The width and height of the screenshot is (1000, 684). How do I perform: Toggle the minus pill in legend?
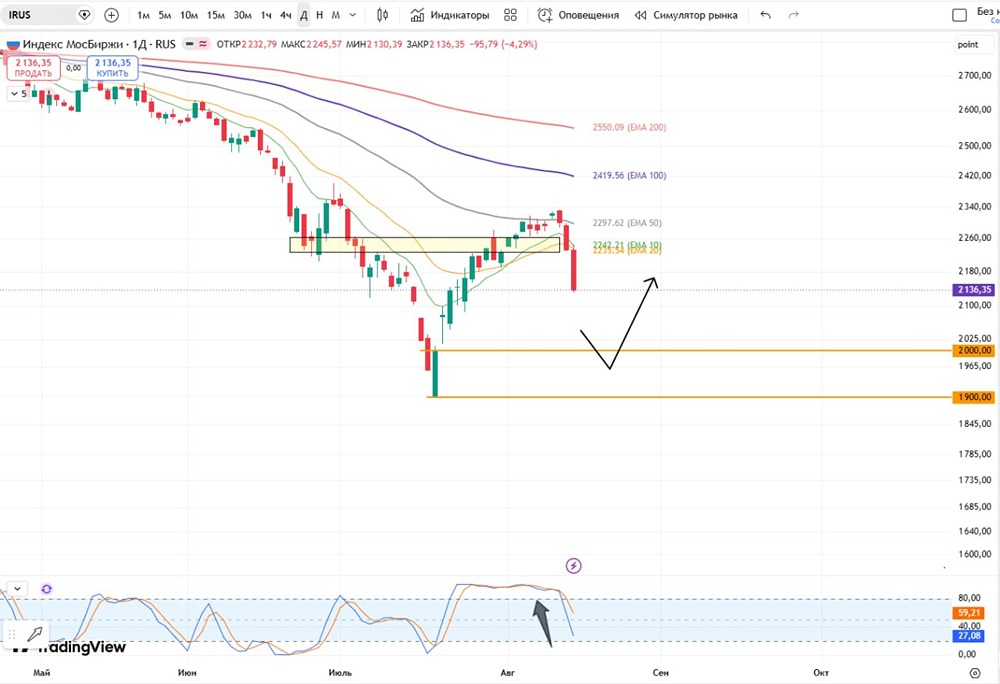[189, 44]
